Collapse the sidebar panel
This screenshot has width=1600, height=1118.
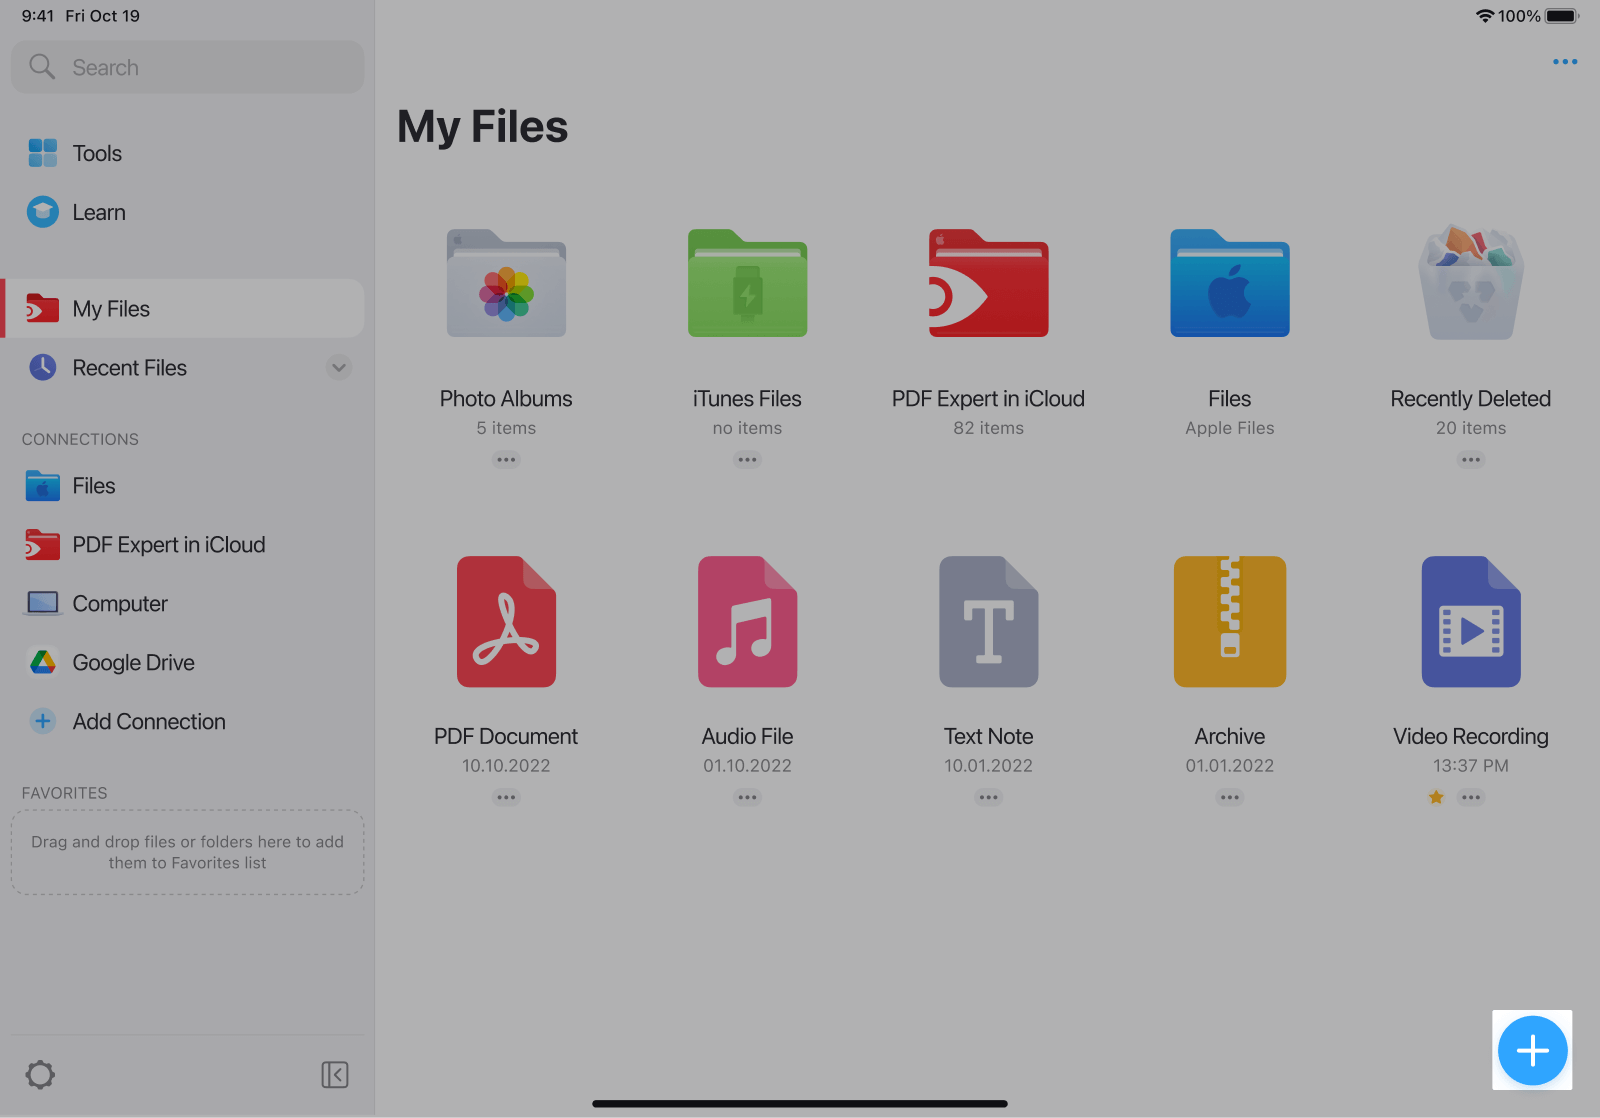tap(335, 1075)
